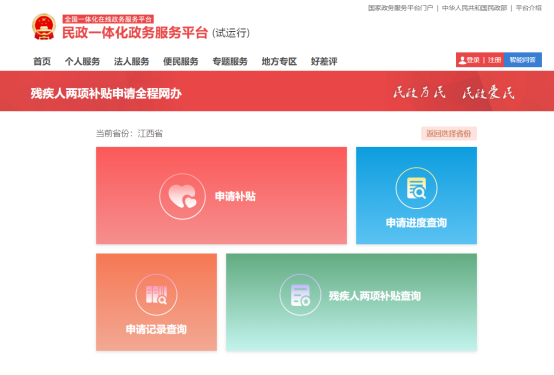Open 申请记录查询 card label
The width and height of the screenshot is (554, 375).
(x=156, y=329)
